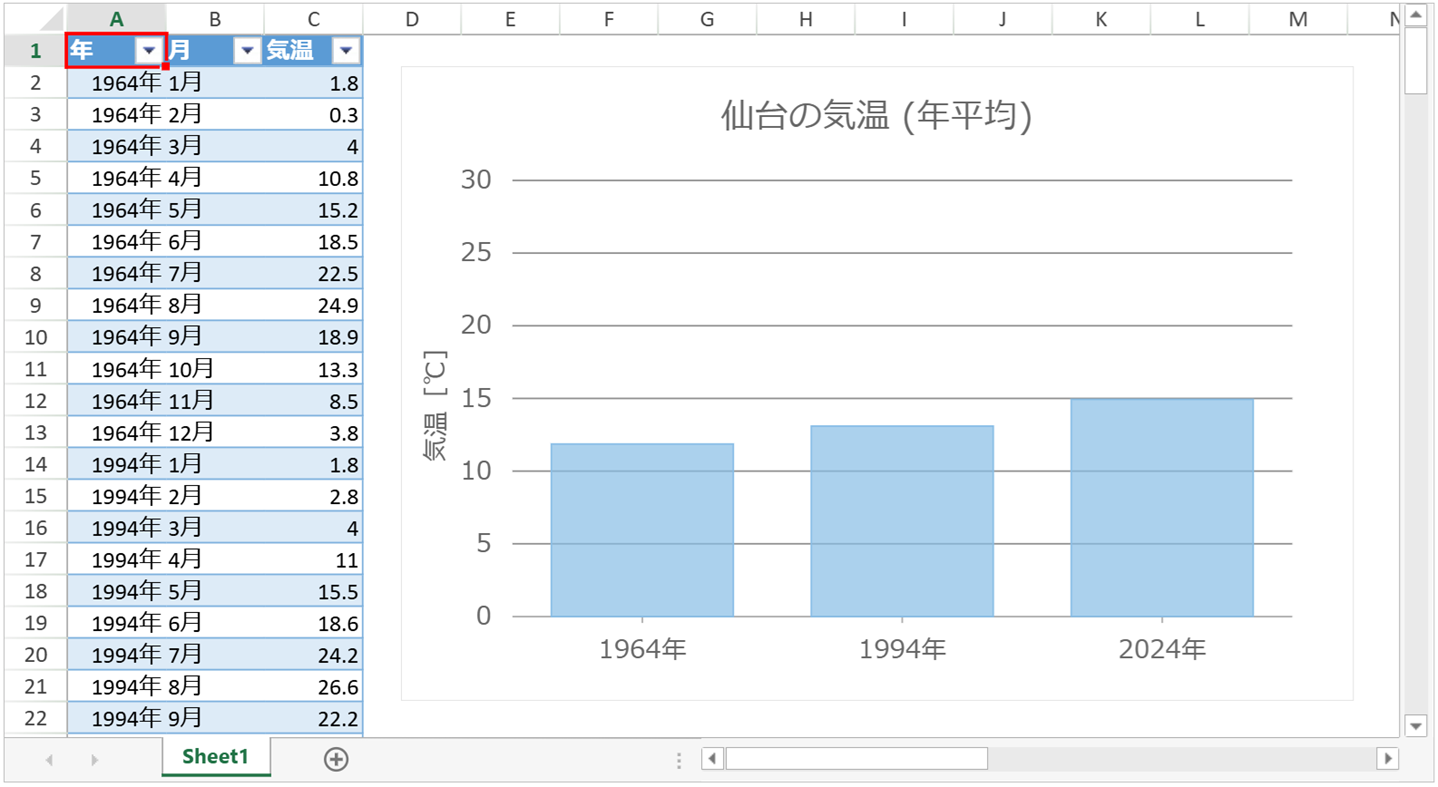Click the vertical scrollbar up arrow
This screenshot has height=787, width=1438.
[x=1415, y=15]
